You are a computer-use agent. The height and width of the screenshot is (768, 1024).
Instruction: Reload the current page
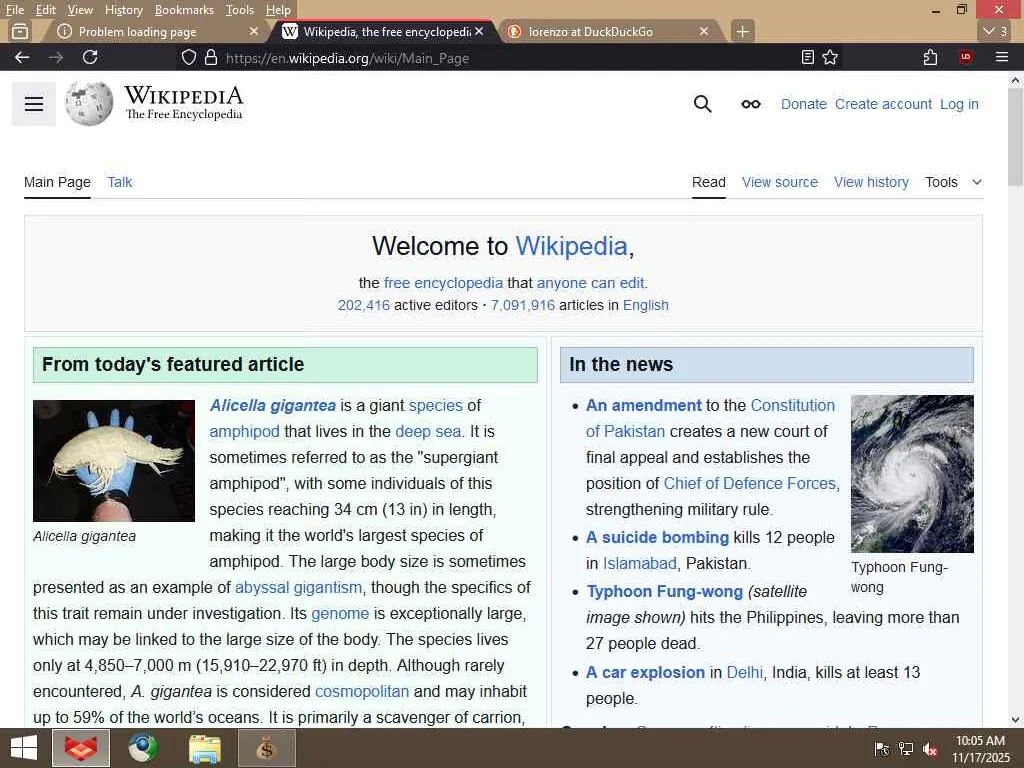90,57
